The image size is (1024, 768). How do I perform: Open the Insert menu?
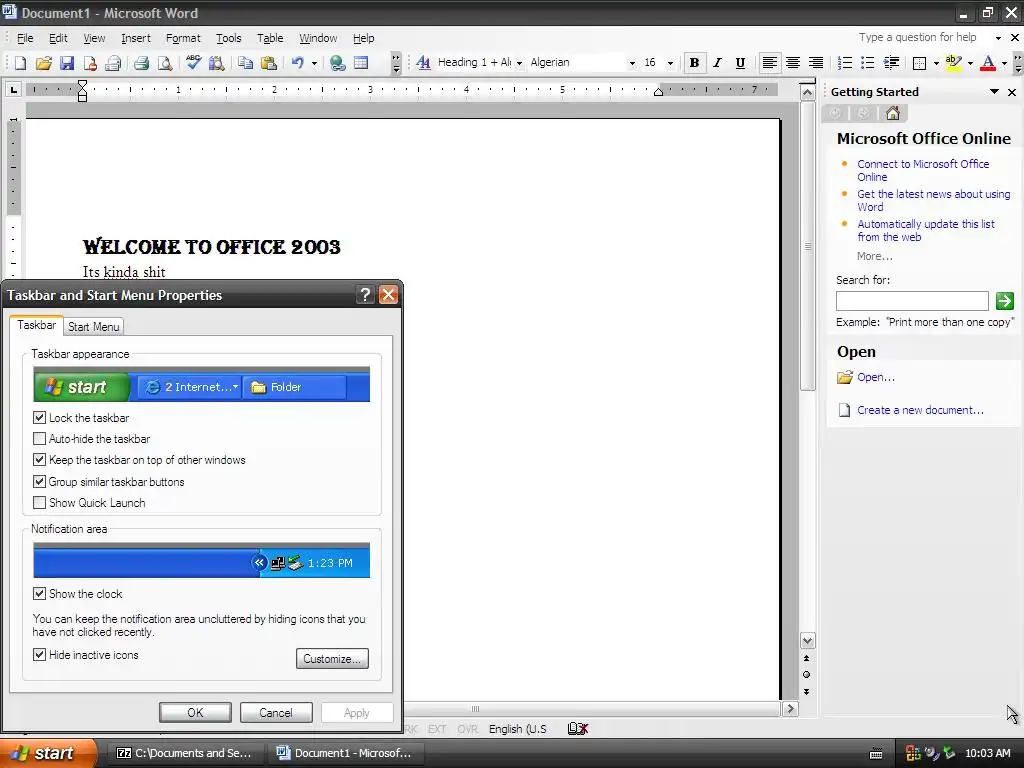point(135,38)
